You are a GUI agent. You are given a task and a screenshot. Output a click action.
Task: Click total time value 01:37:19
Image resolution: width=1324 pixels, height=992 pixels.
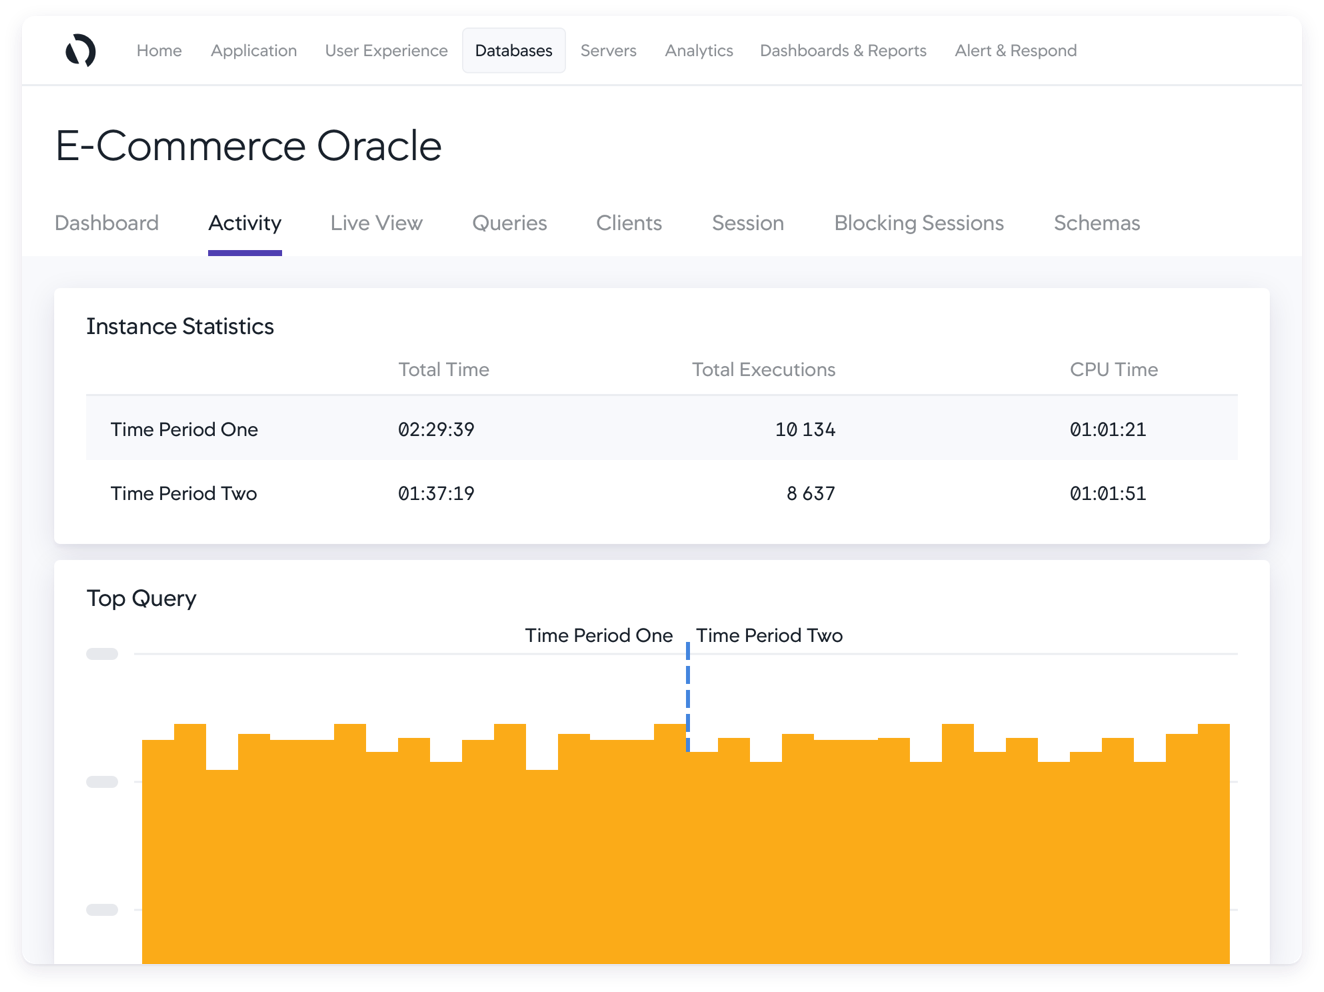point(436,494)
